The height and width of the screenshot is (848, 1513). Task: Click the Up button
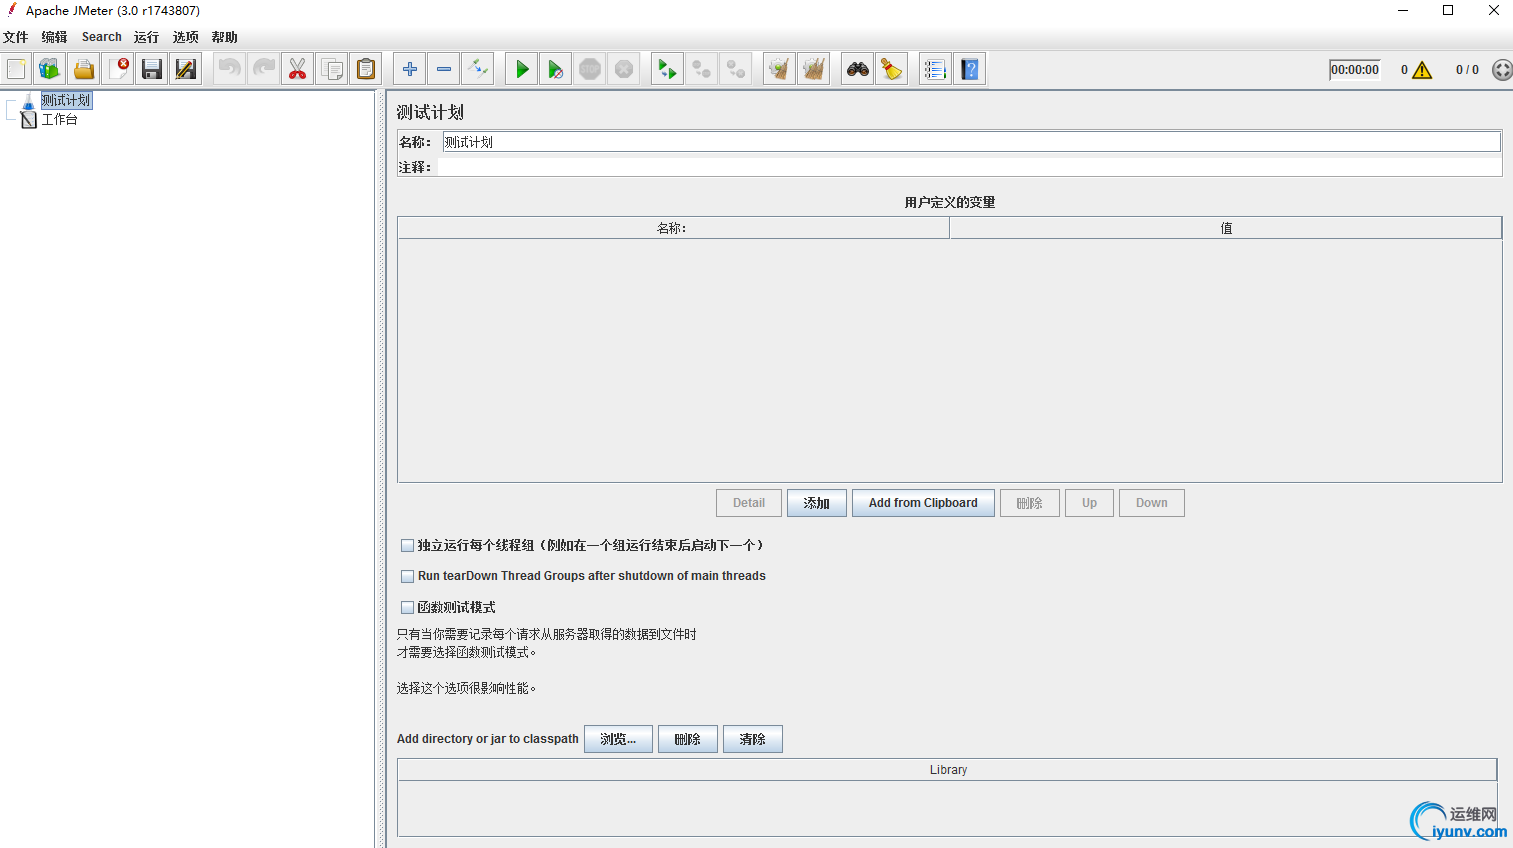(x=1090, y=503)
